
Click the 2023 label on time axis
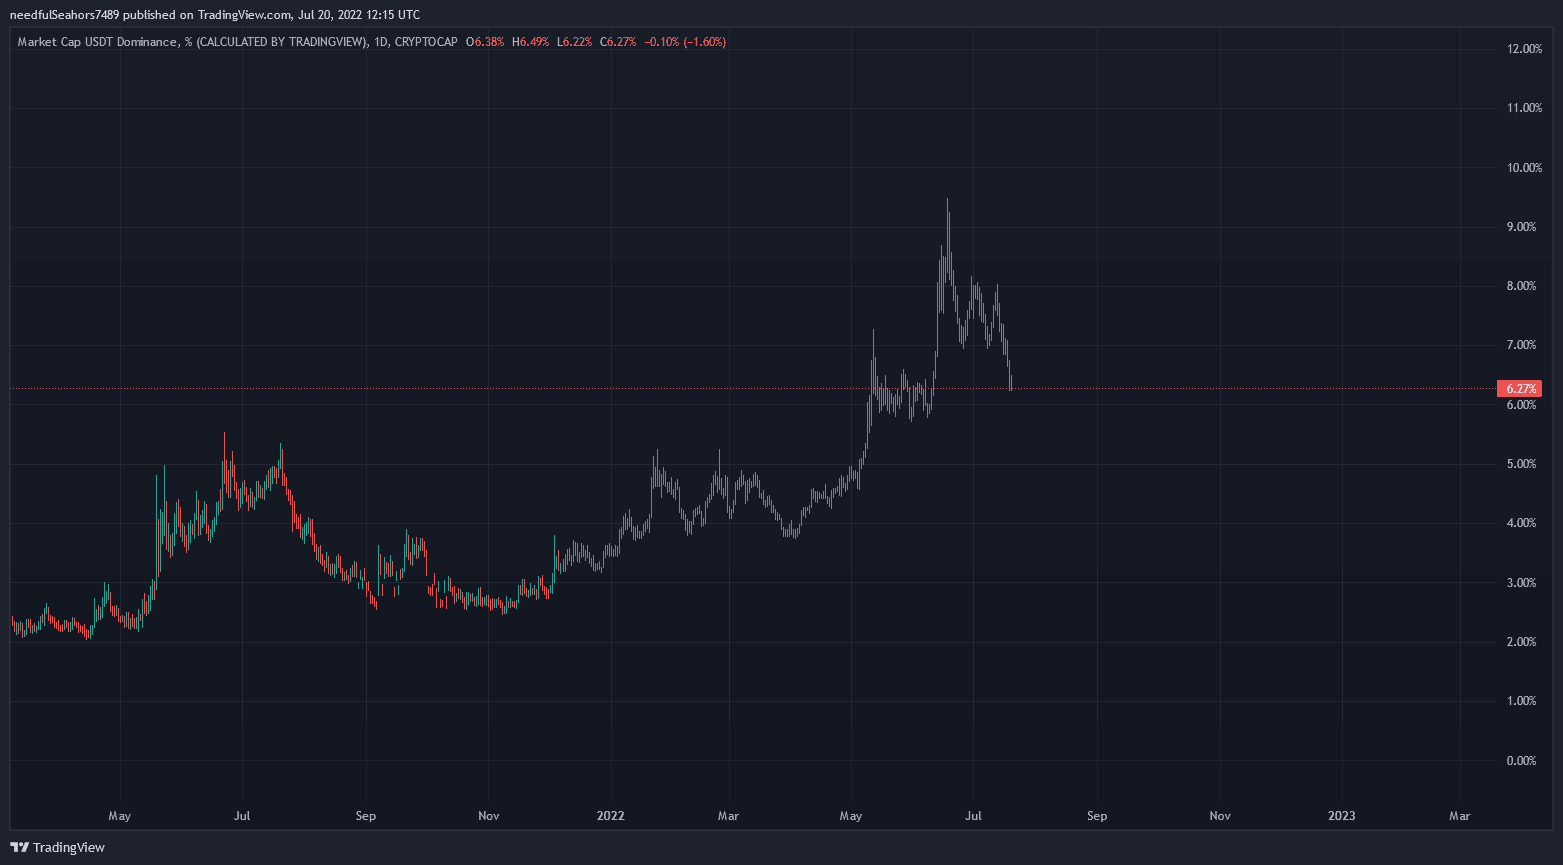[x=1341, y=816]
